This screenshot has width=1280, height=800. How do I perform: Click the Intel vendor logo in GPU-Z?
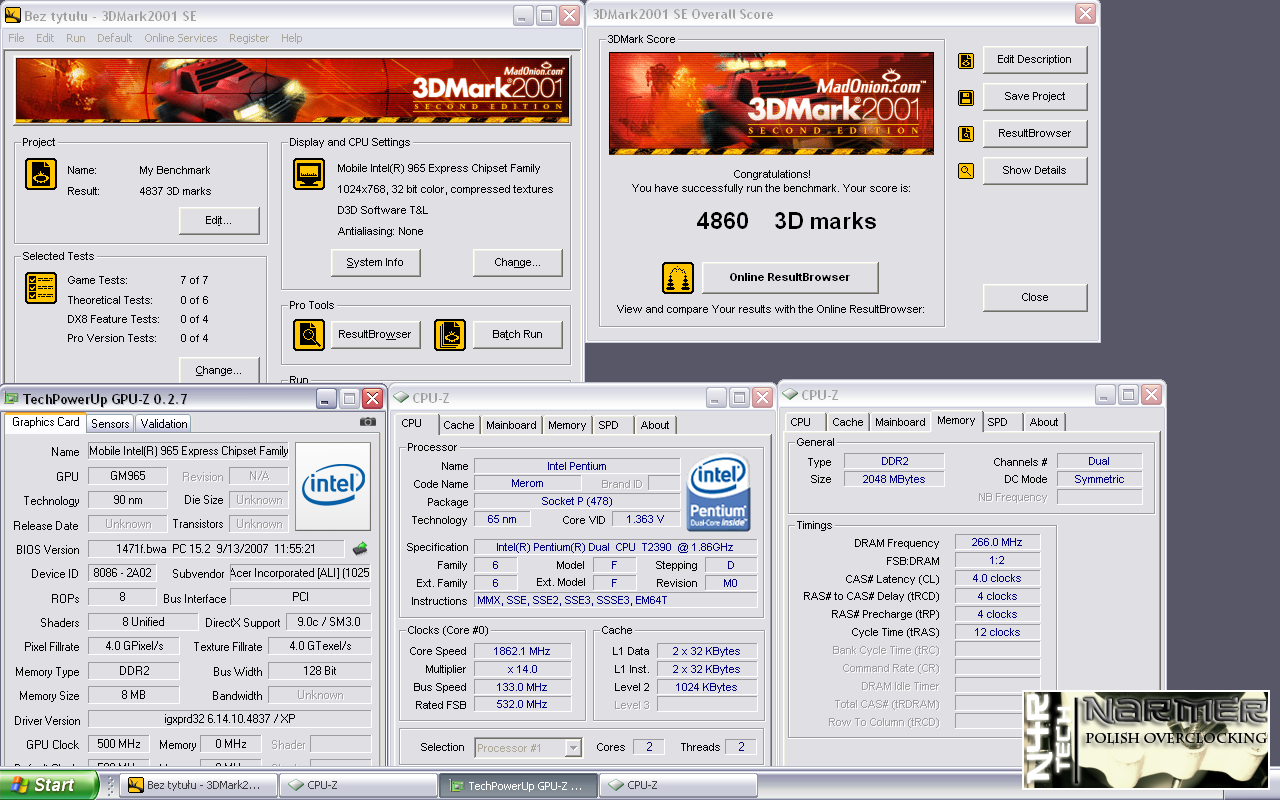[x=334, y=486]
